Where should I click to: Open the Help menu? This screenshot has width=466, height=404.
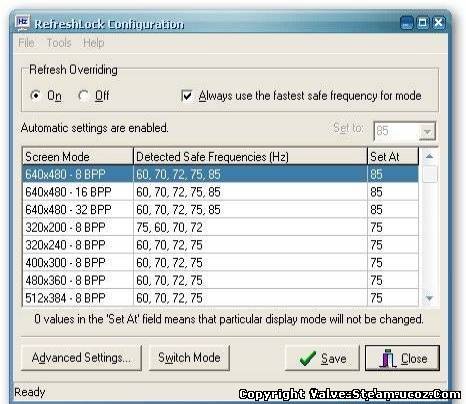pyautogui.click(x=94, y=43)
